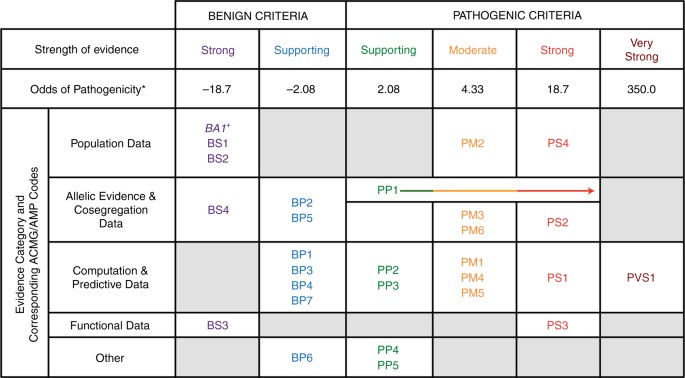Select the BA1 benign criteria code
Screen dimensions: 685x378
pyautogui.click(x=218, y=127)
